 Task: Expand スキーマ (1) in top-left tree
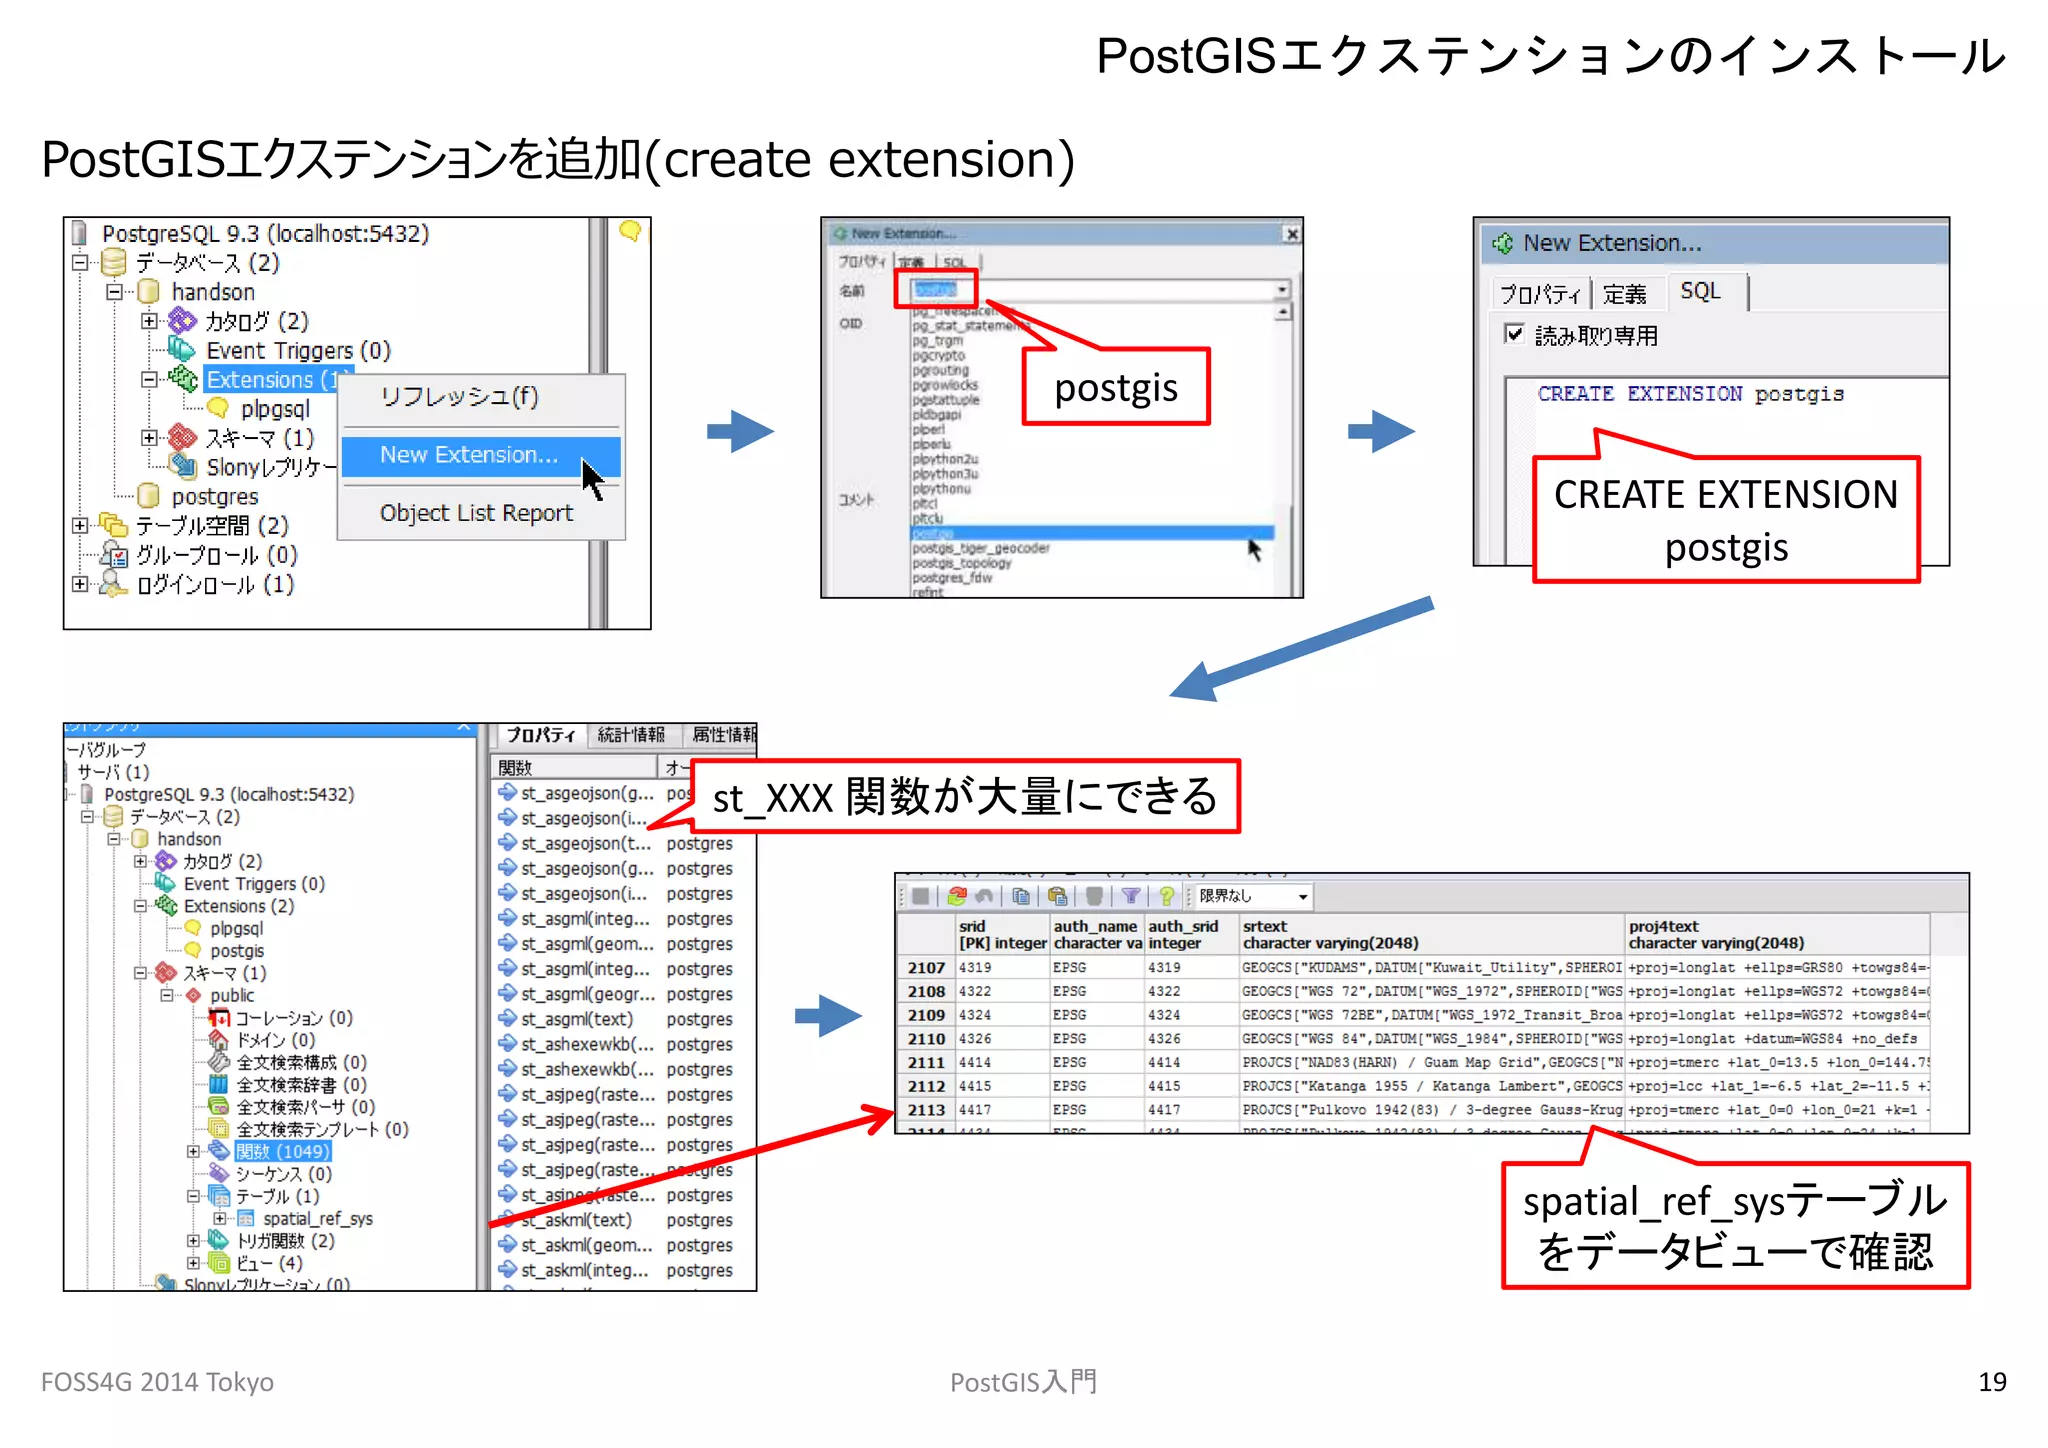pyautogui.click(x=149, y=437)
